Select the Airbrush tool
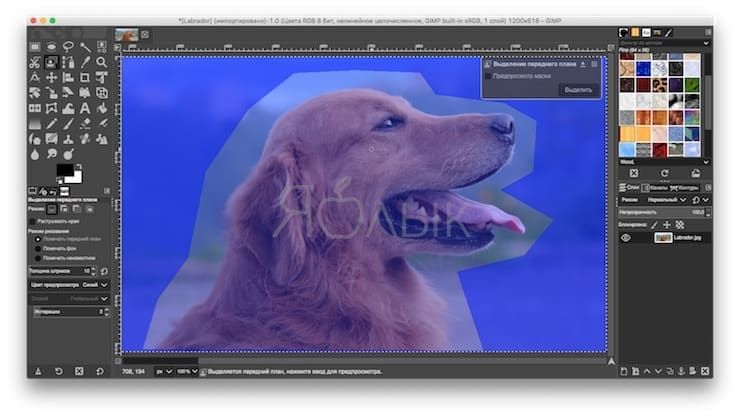The image size is (740, 417). point(101,124)
